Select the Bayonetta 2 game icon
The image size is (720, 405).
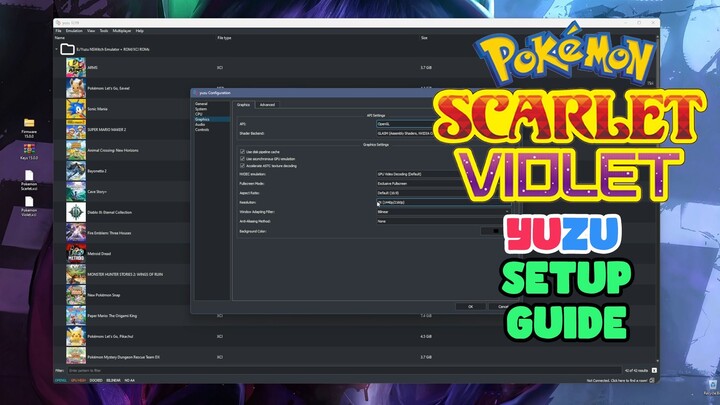pos(76,171)
